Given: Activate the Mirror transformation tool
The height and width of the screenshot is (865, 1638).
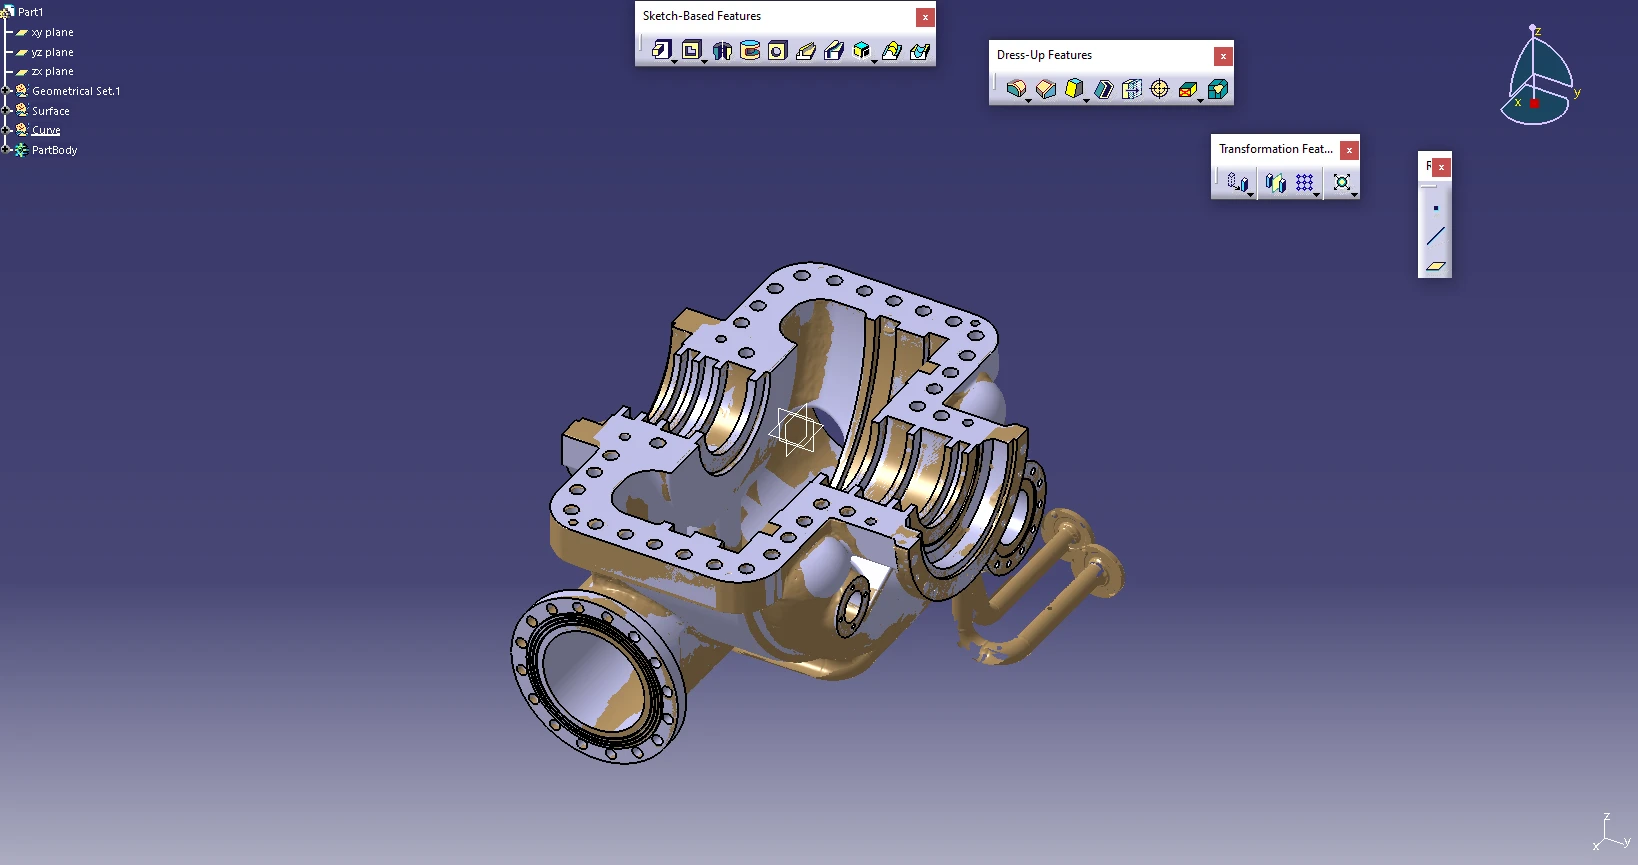Looking at the screenshot, I should (x=1275, y=182).
